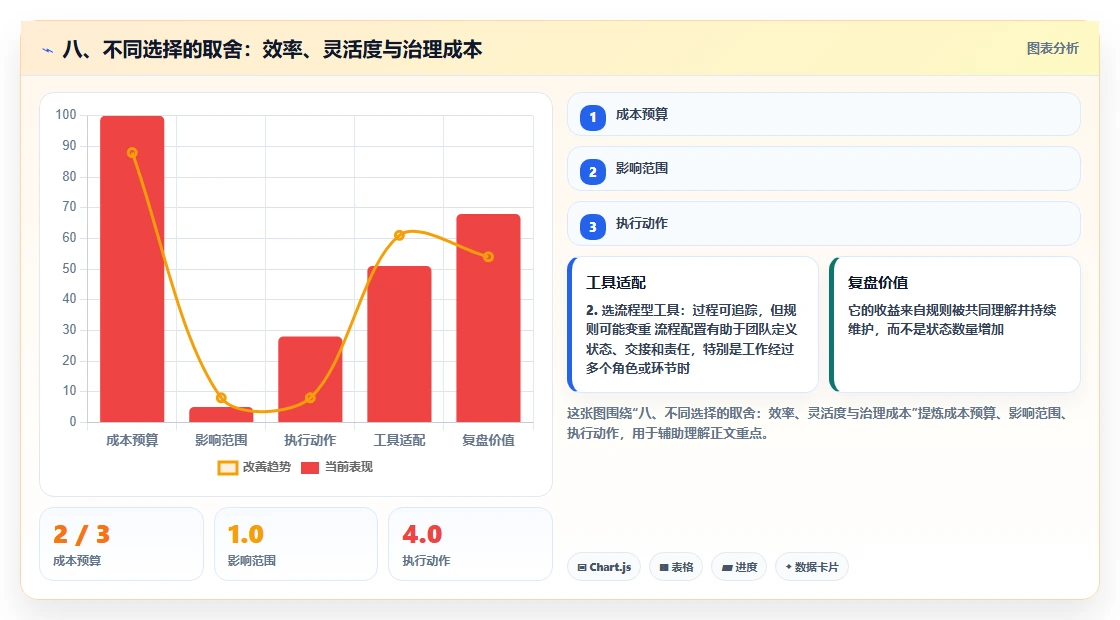This screenshot has width=1120, height=620.
Task: Click the 复盘价值 red bar
Action: [489, 318]
